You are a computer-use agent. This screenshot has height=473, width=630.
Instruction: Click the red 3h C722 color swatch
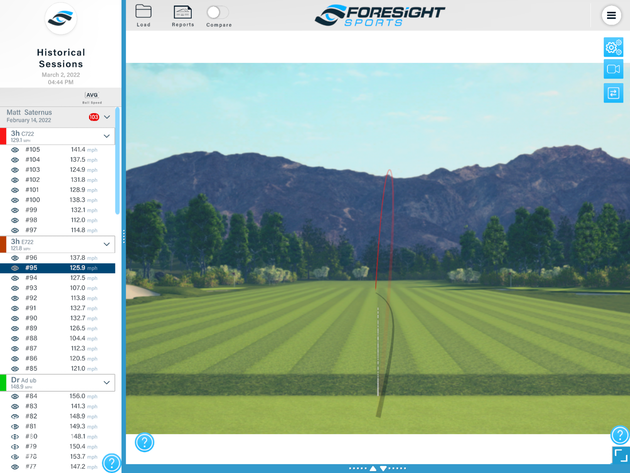click(x=3, y=136)
